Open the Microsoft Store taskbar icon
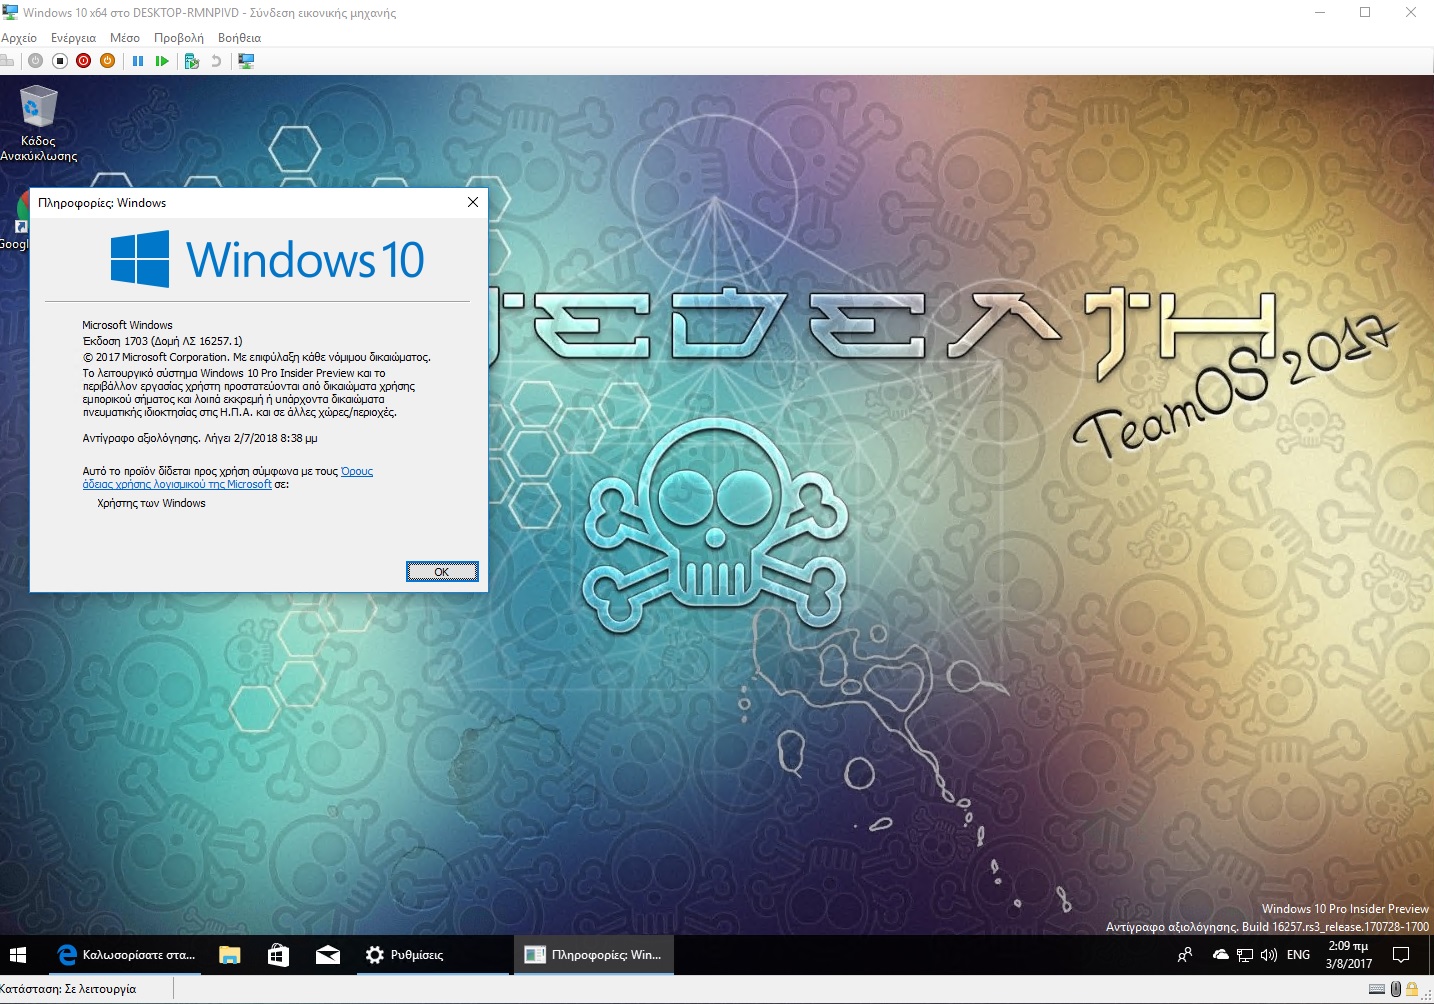Screen dimensions: 1434x1004 tap(279, 955)
